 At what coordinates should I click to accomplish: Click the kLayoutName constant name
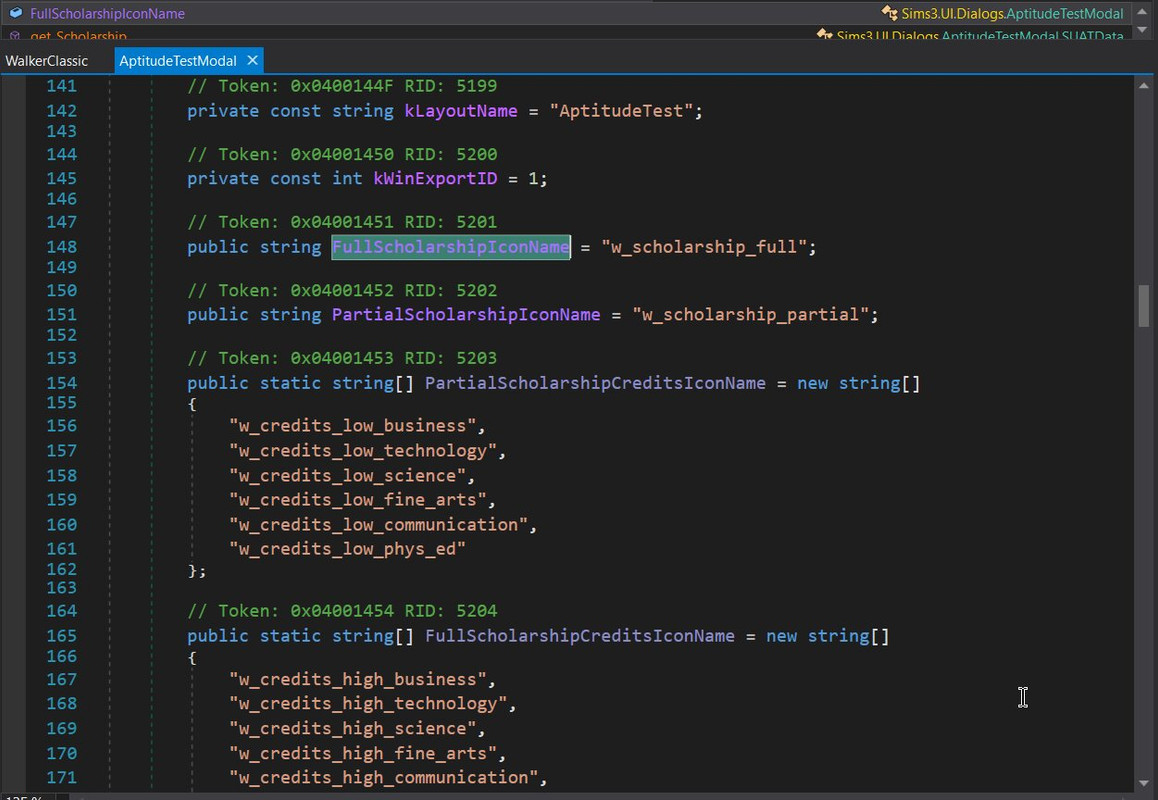pyautogui.click(x=461, y=111)
